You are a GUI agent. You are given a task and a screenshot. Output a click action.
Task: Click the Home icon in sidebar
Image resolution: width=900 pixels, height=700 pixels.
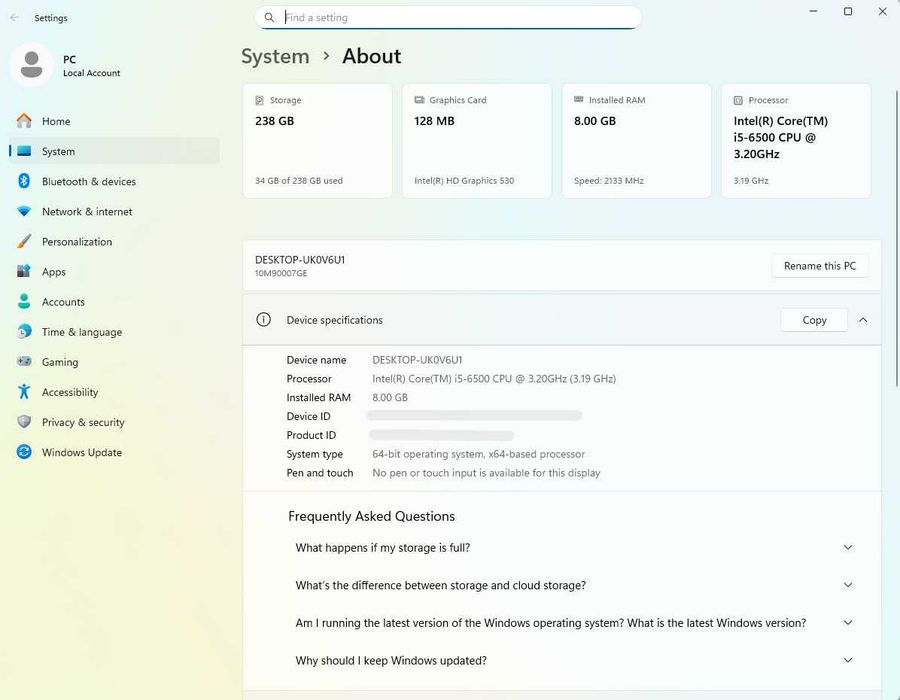24,121
